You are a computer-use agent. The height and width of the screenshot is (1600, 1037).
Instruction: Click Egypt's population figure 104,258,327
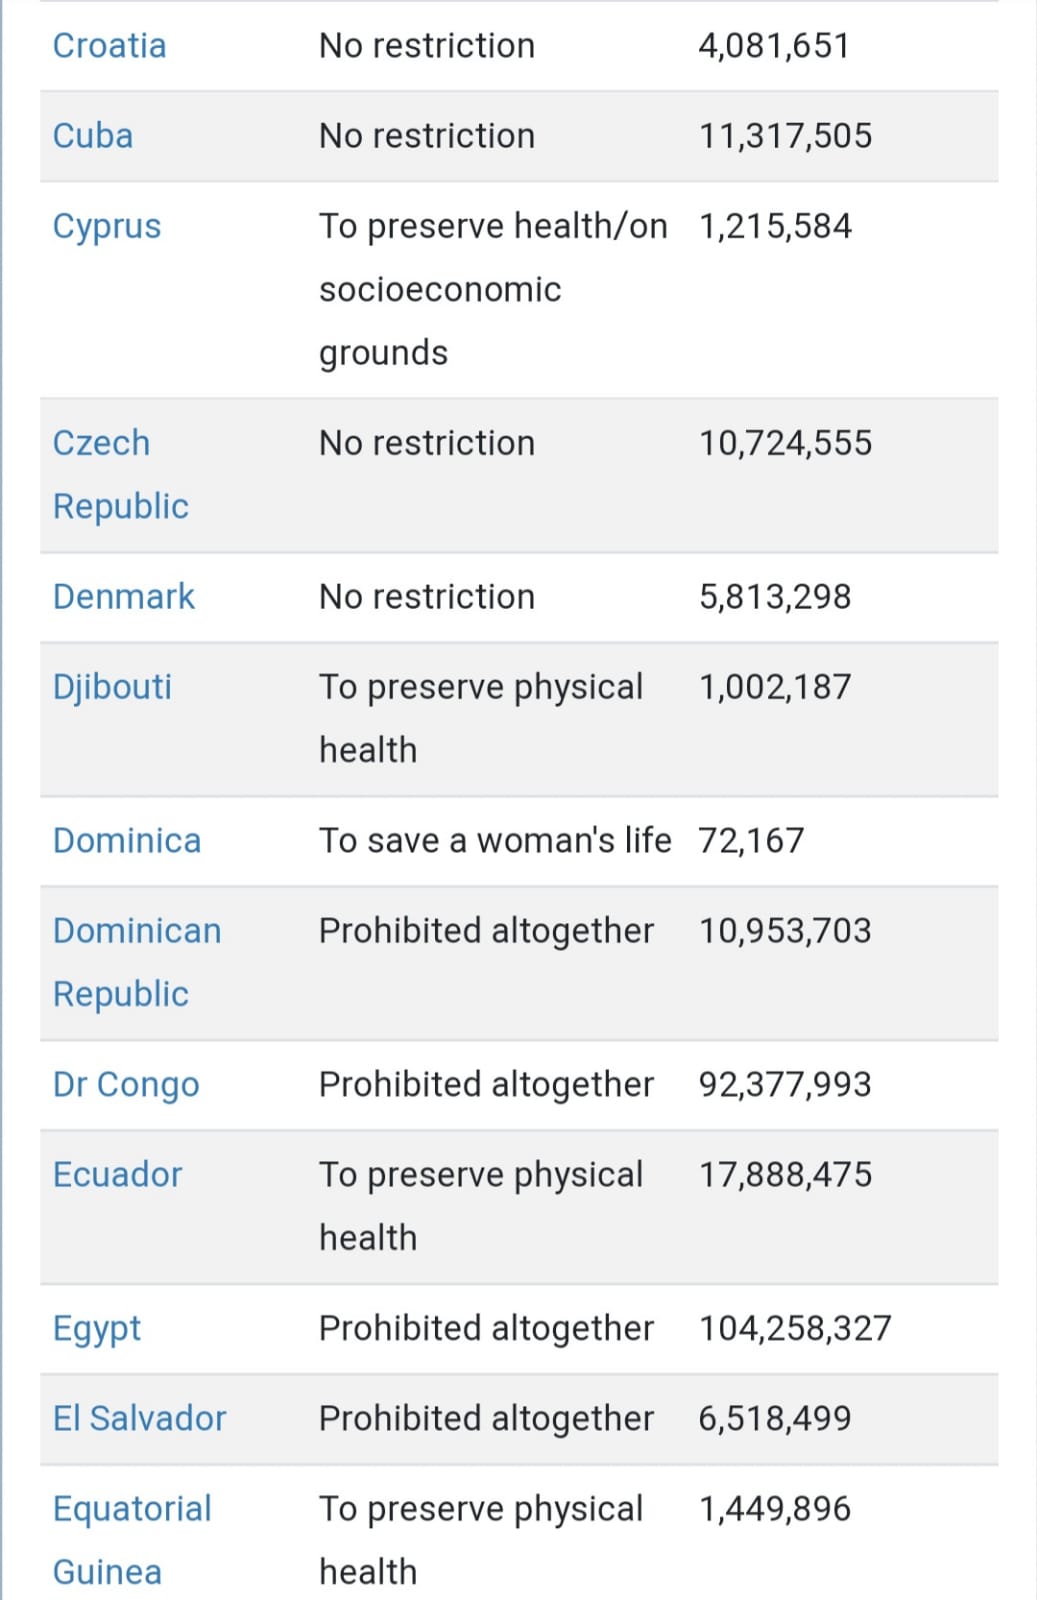pos(795,1329)
